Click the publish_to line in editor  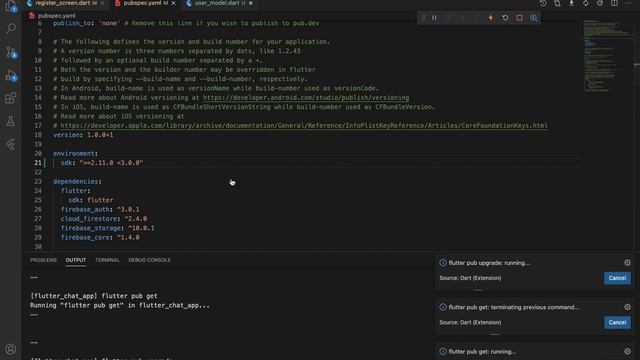(186, 23)
